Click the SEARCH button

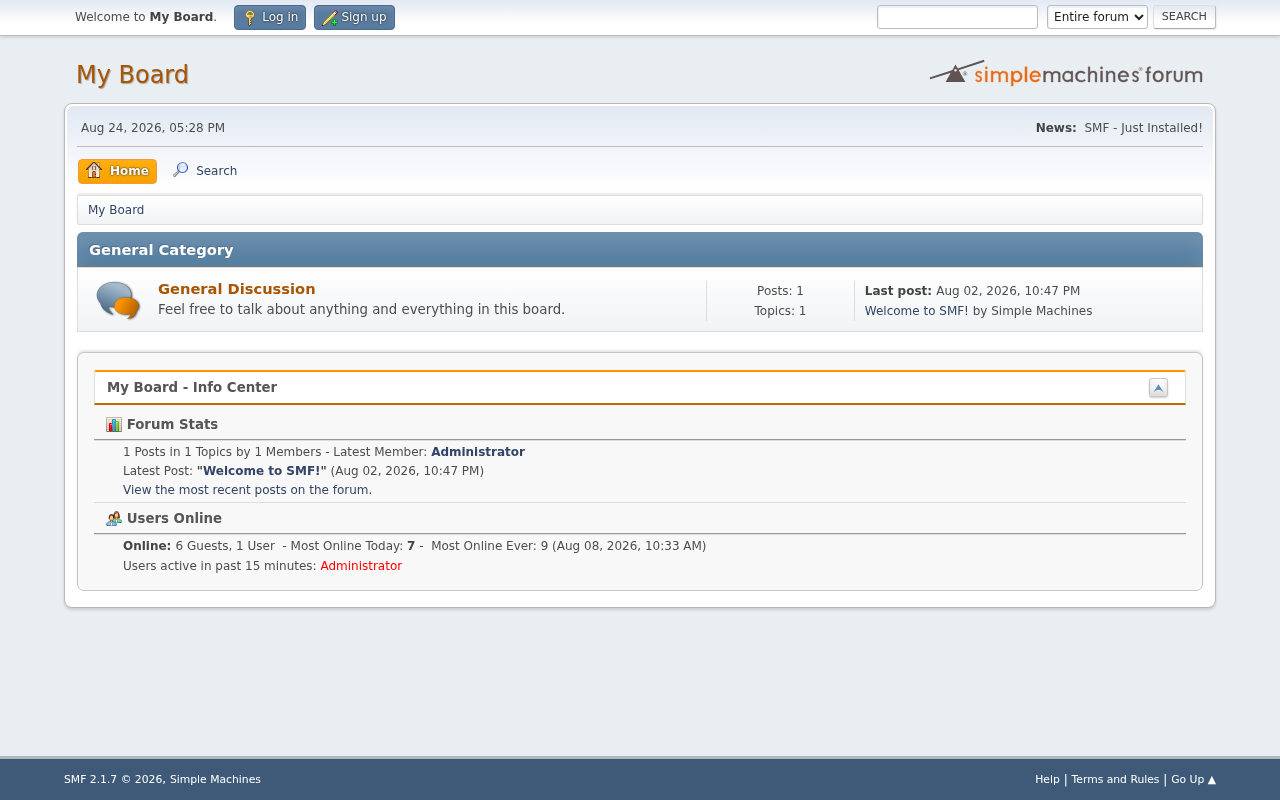1184,17
